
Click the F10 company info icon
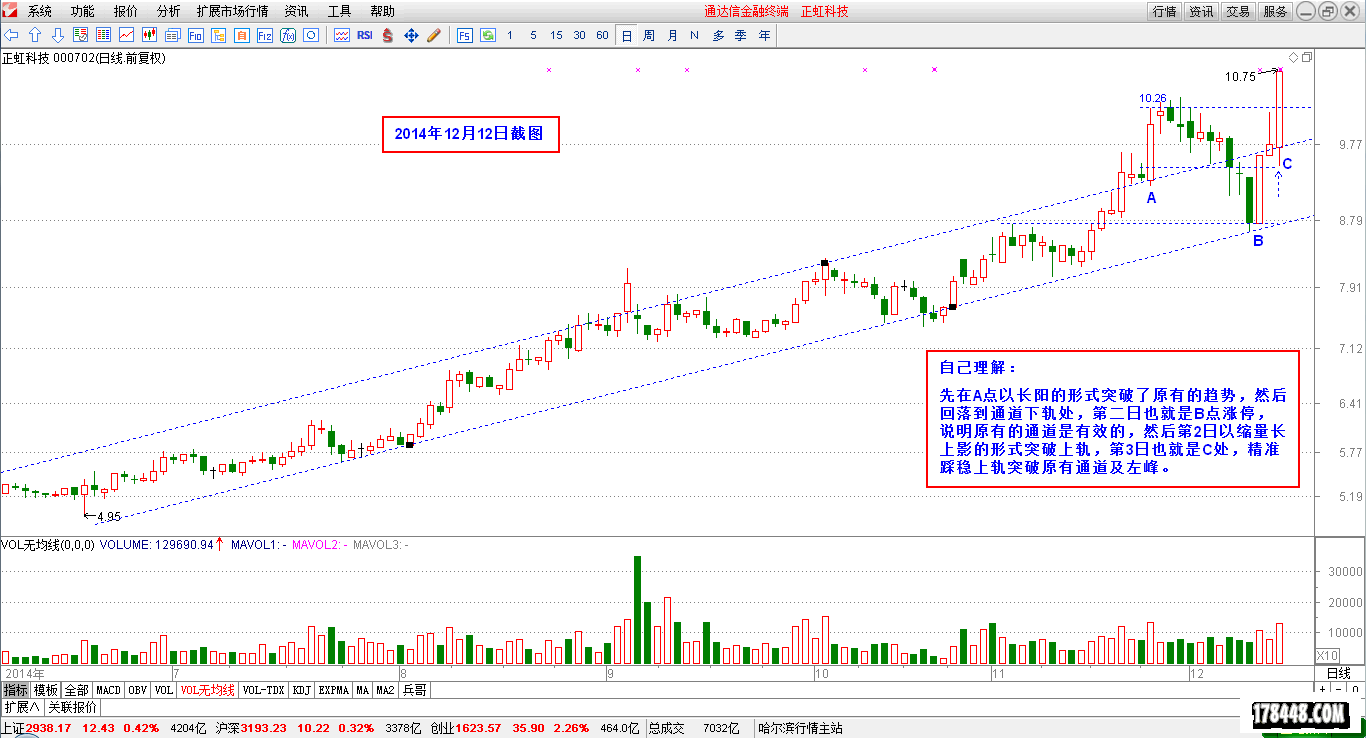pos(195,35)
